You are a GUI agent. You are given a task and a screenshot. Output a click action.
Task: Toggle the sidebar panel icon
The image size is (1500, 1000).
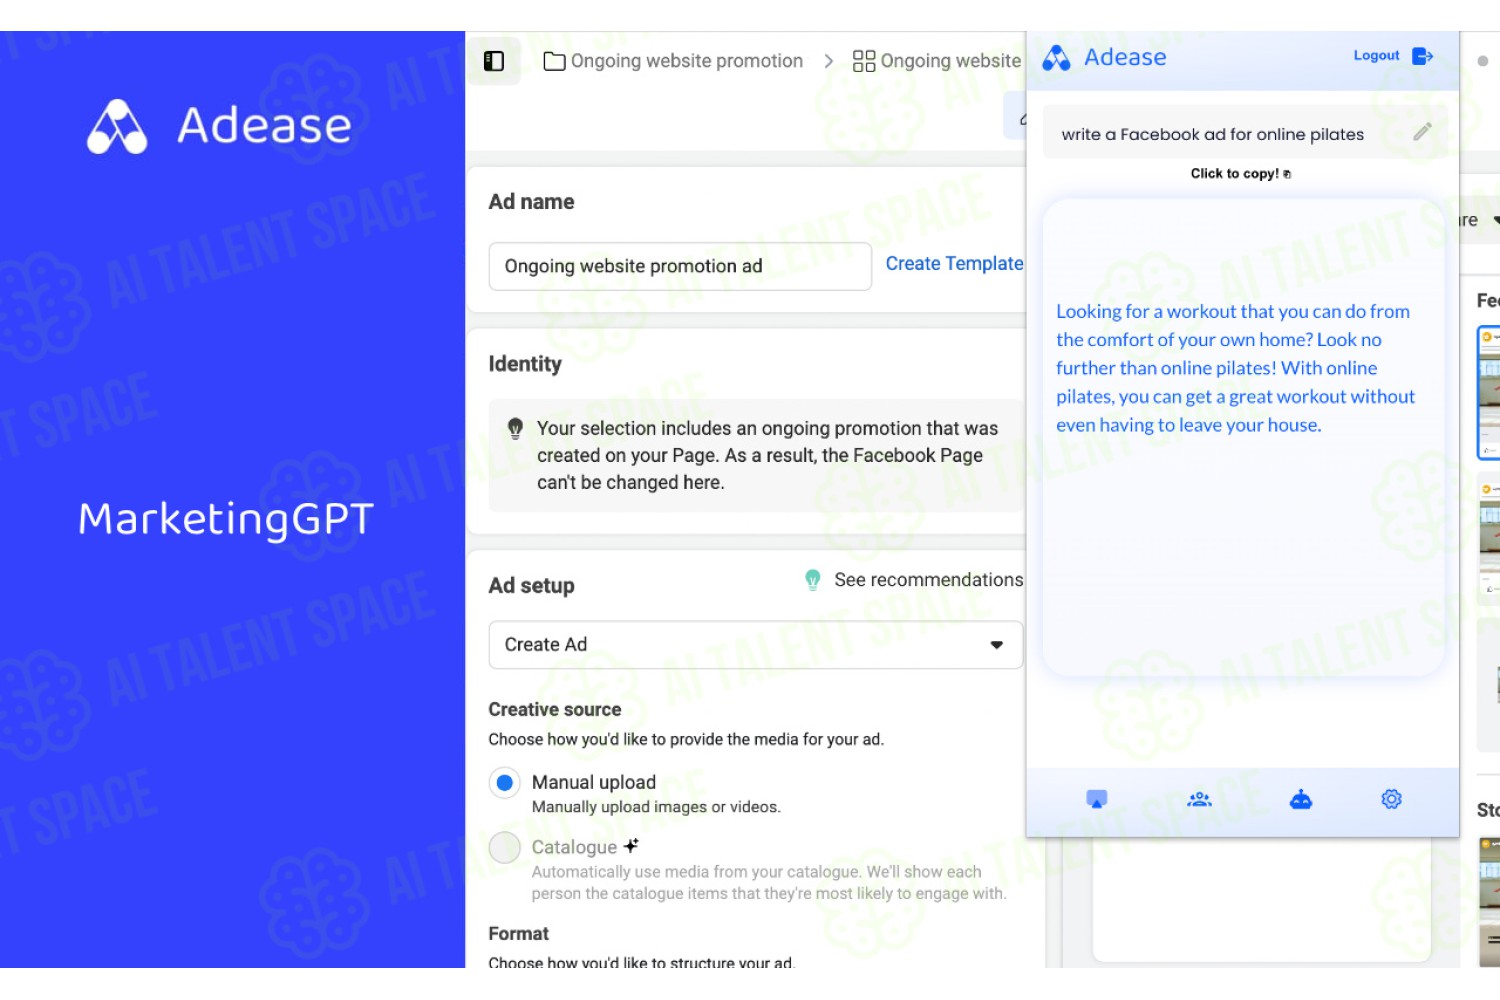pos(494,61)
